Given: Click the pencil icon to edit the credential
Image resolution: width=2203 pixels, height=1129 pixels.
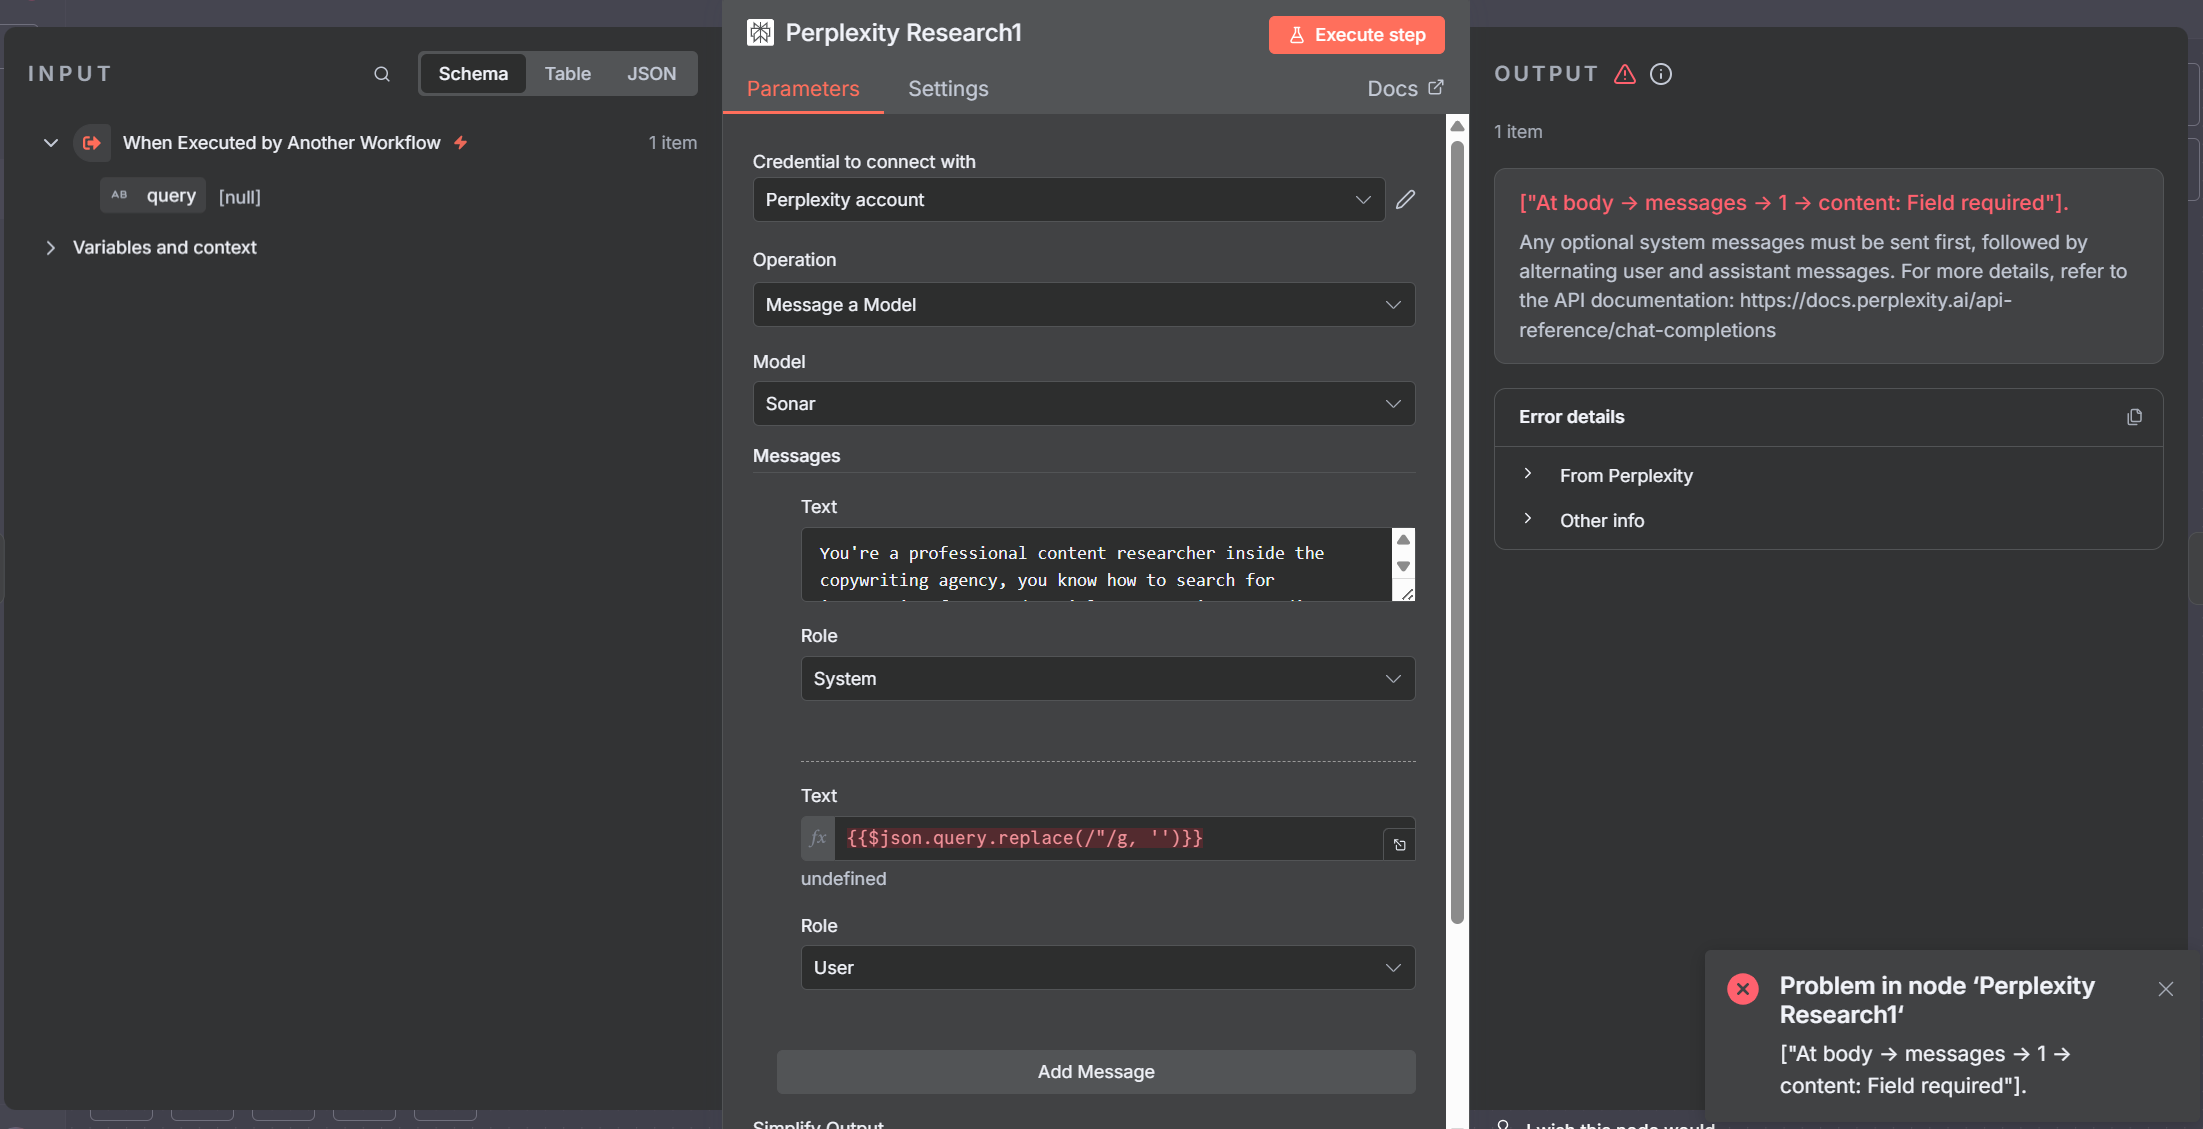Looking at the screenshot, I should 1405,200.
